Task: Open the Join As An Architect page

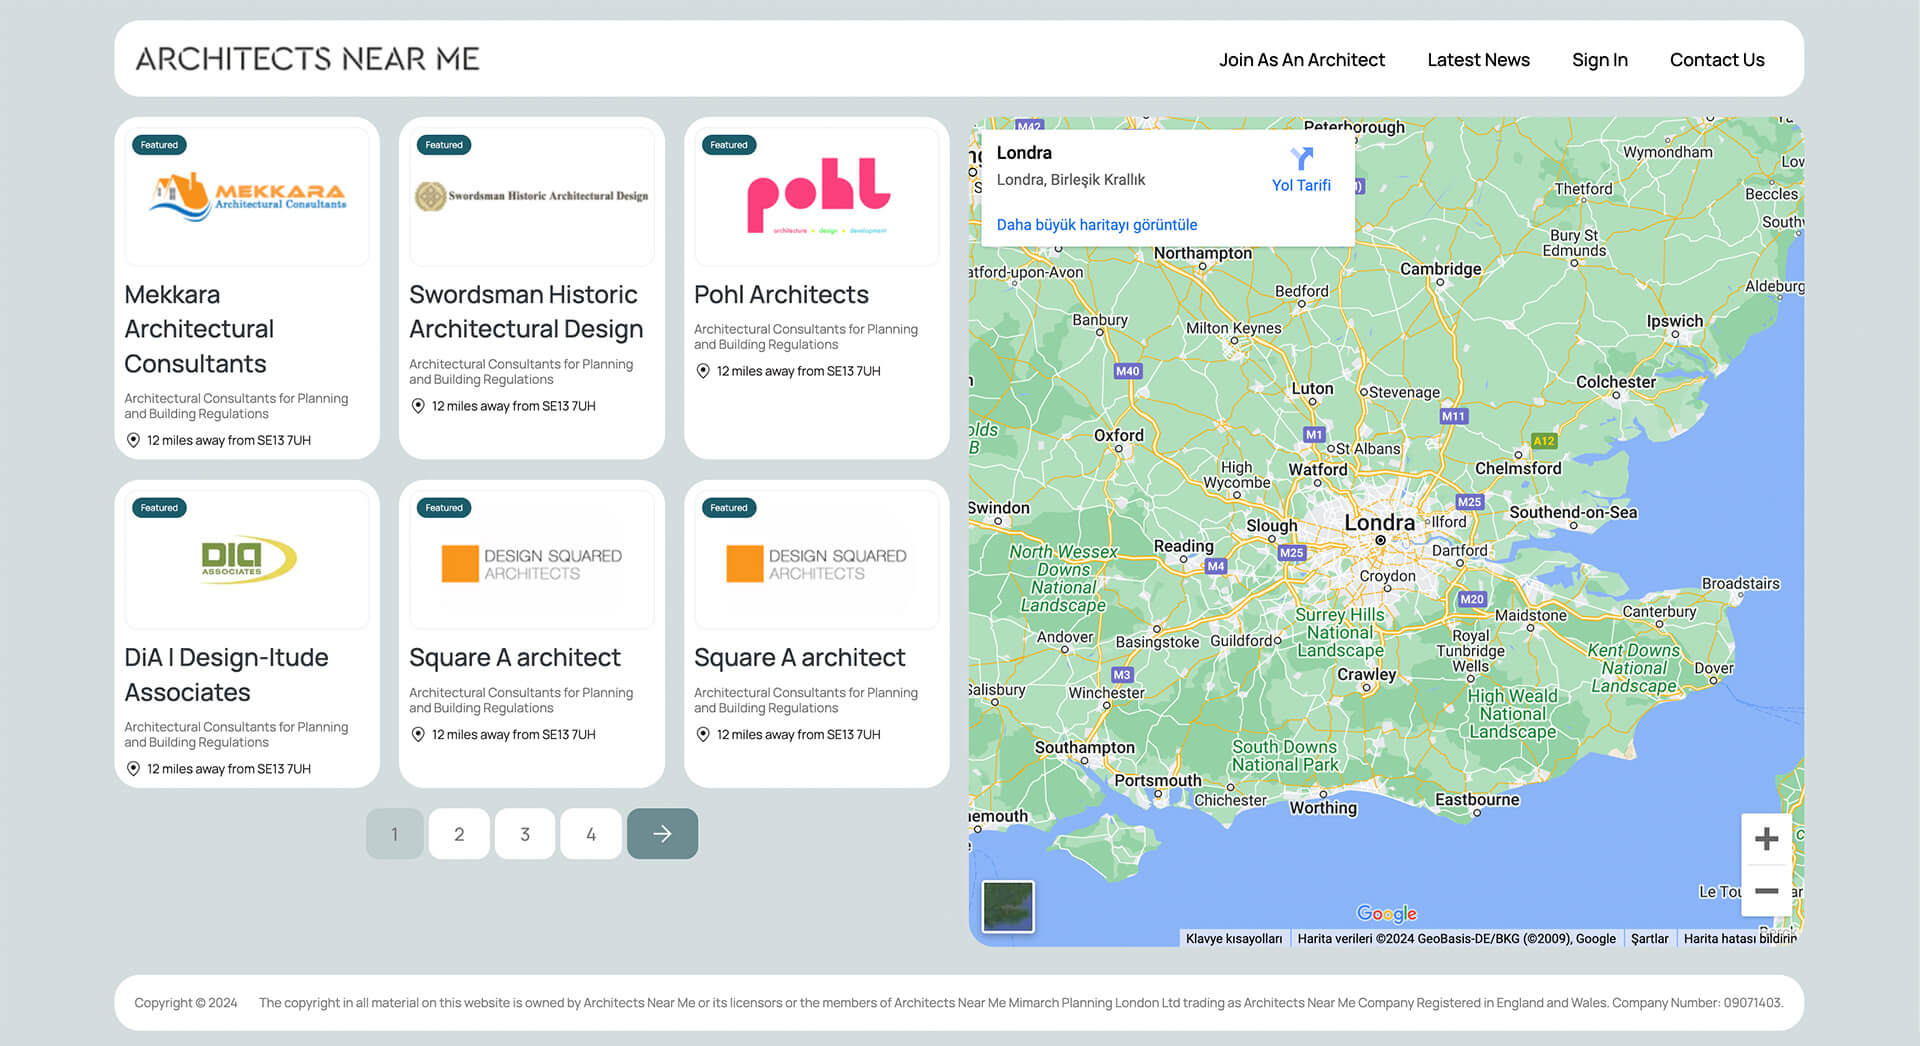Action: point(1301,60)
